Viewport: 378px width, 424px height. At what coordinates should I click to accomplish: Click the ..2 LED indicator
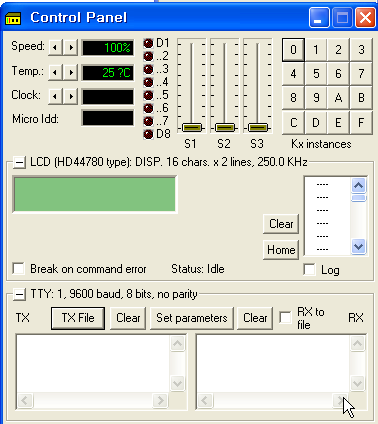(x=148, y=56)
